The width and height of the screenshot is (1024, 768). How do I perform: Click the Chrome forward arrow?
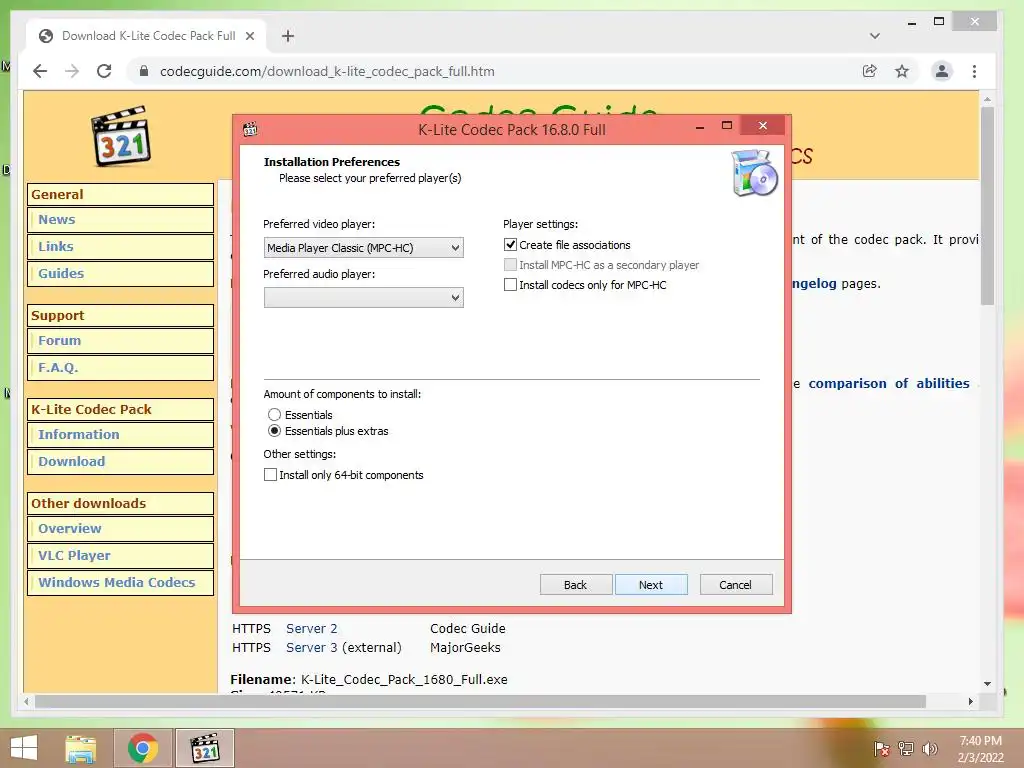[x=72, y=71]
